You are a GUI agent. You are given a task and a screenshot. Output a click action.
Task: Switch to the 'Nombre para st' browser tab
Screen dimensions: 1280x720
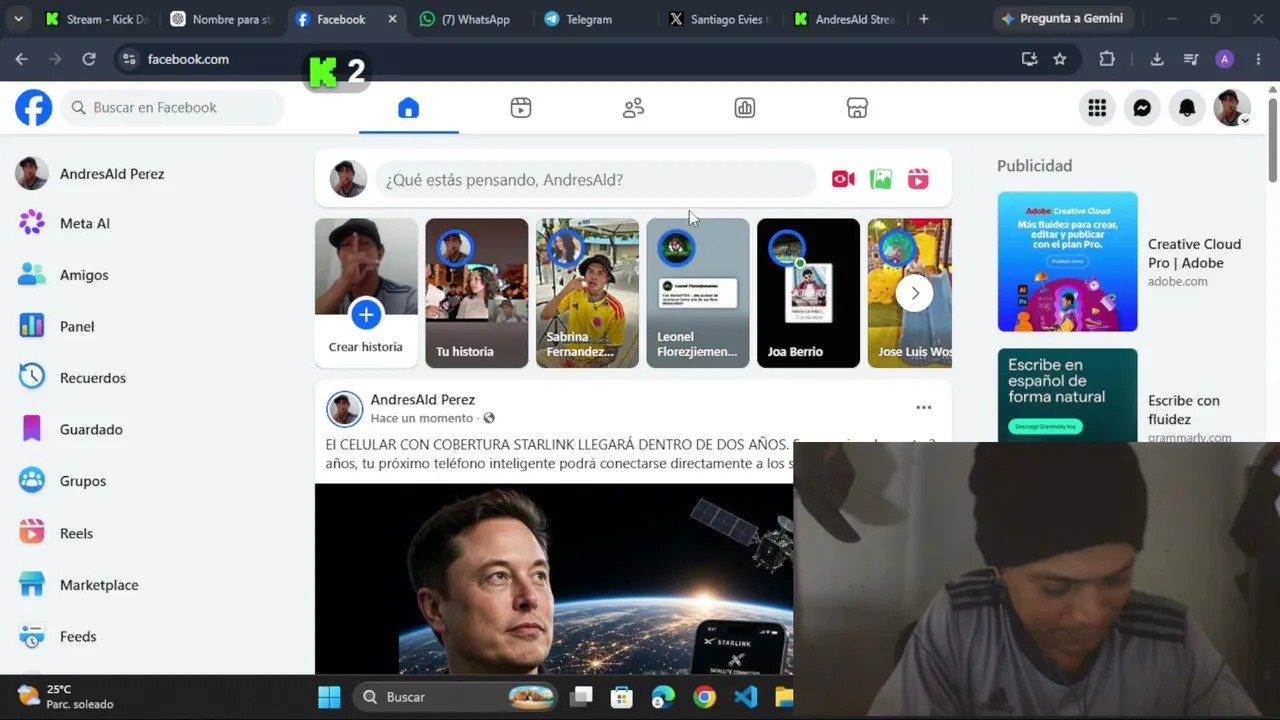[221, 19]
